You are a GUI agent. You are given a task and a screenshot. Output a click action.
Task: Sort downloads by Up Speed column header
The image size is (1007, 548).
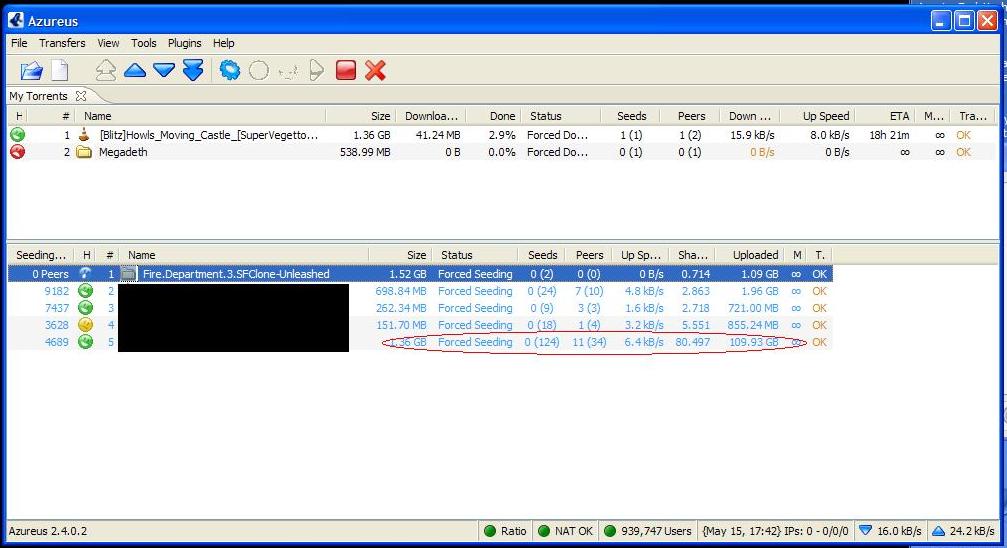pyautogui.click(x=818, y=116)
